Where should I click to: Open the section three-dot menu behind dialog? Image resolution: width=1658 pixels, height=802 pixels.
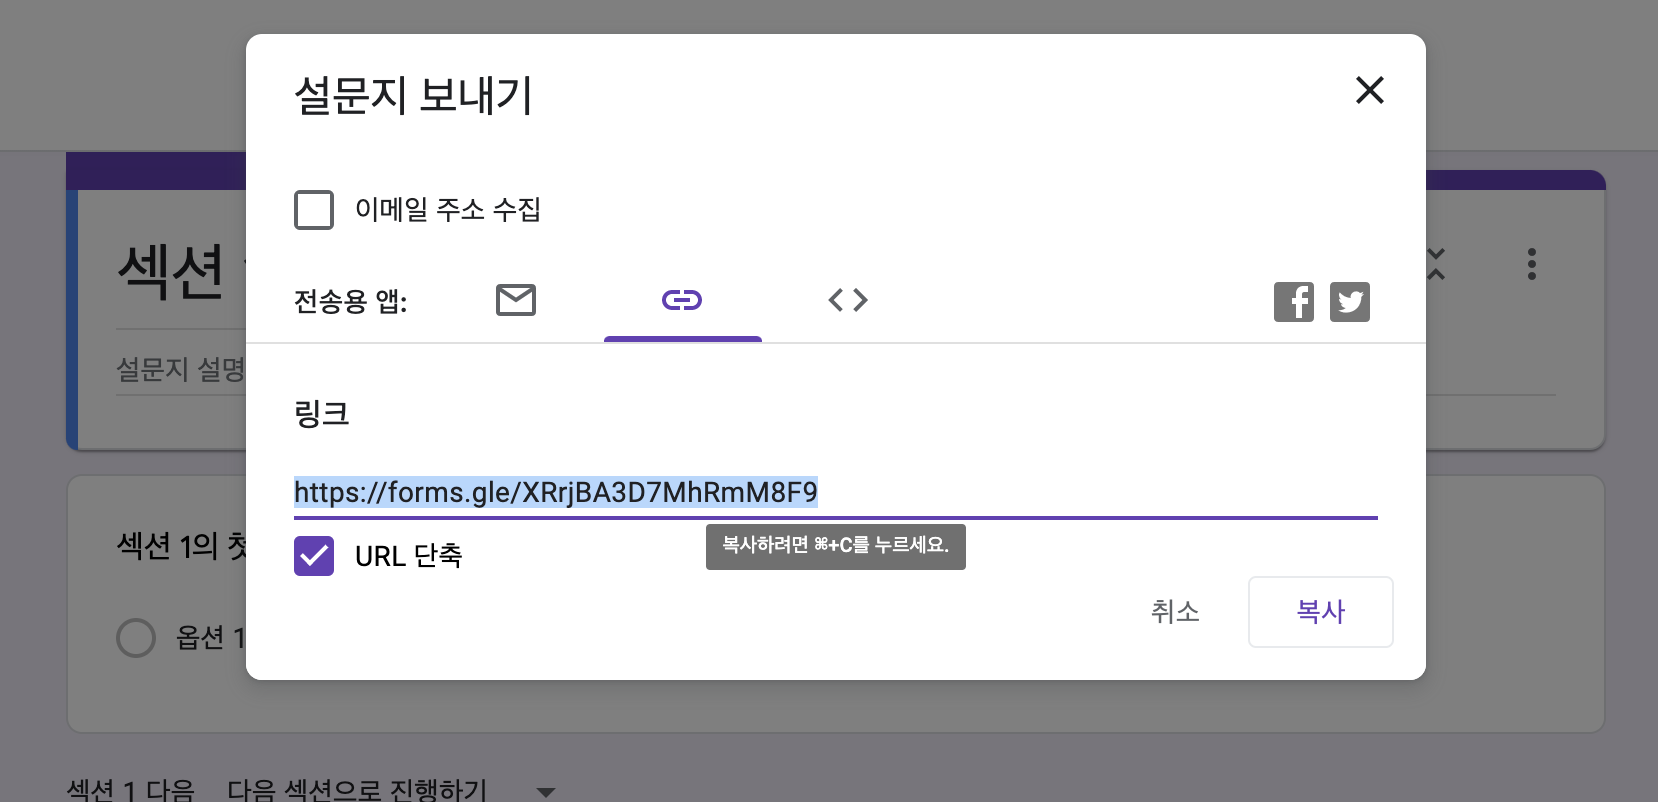[1531, 264]
